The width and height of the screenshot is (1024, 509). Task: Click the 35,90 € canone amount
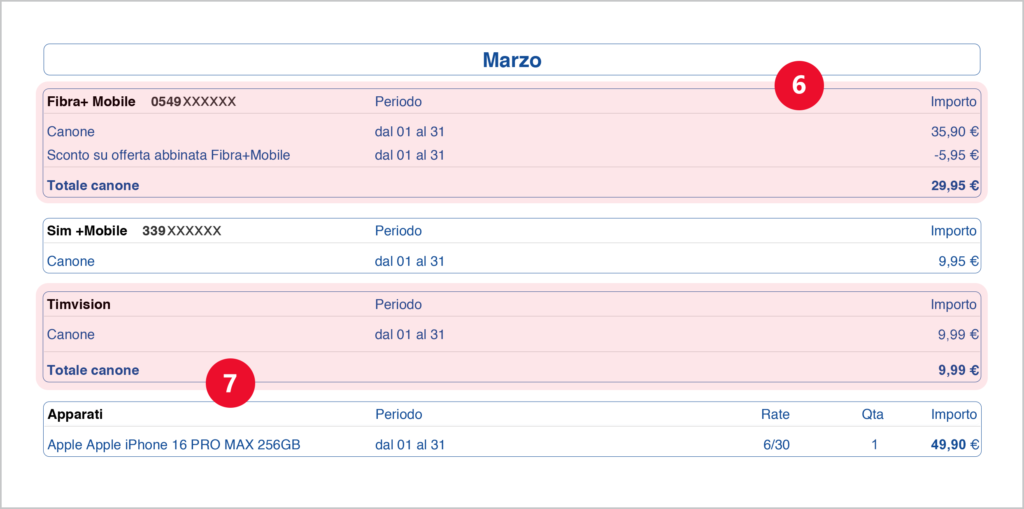(x=954, y=131)
